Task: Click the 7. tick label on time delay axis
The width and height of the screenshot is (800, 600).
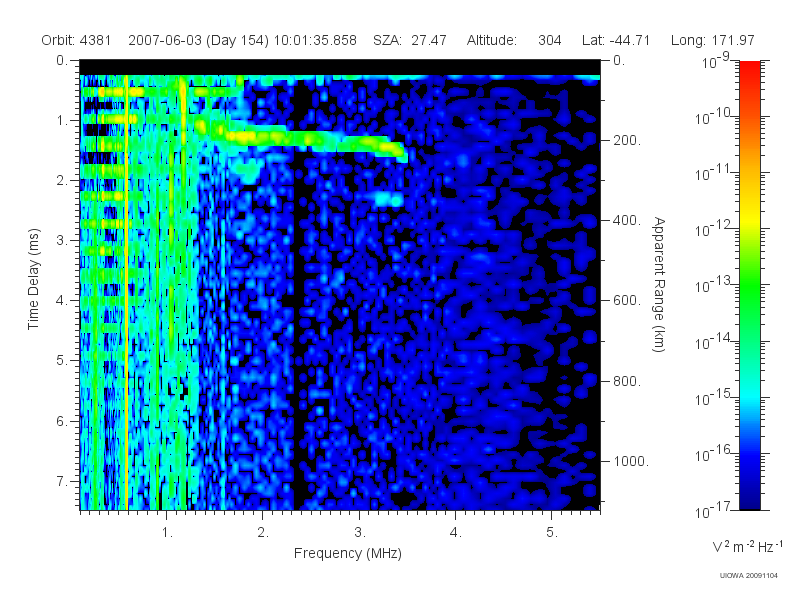Action: pyautogui.click(x=62, y=481)
